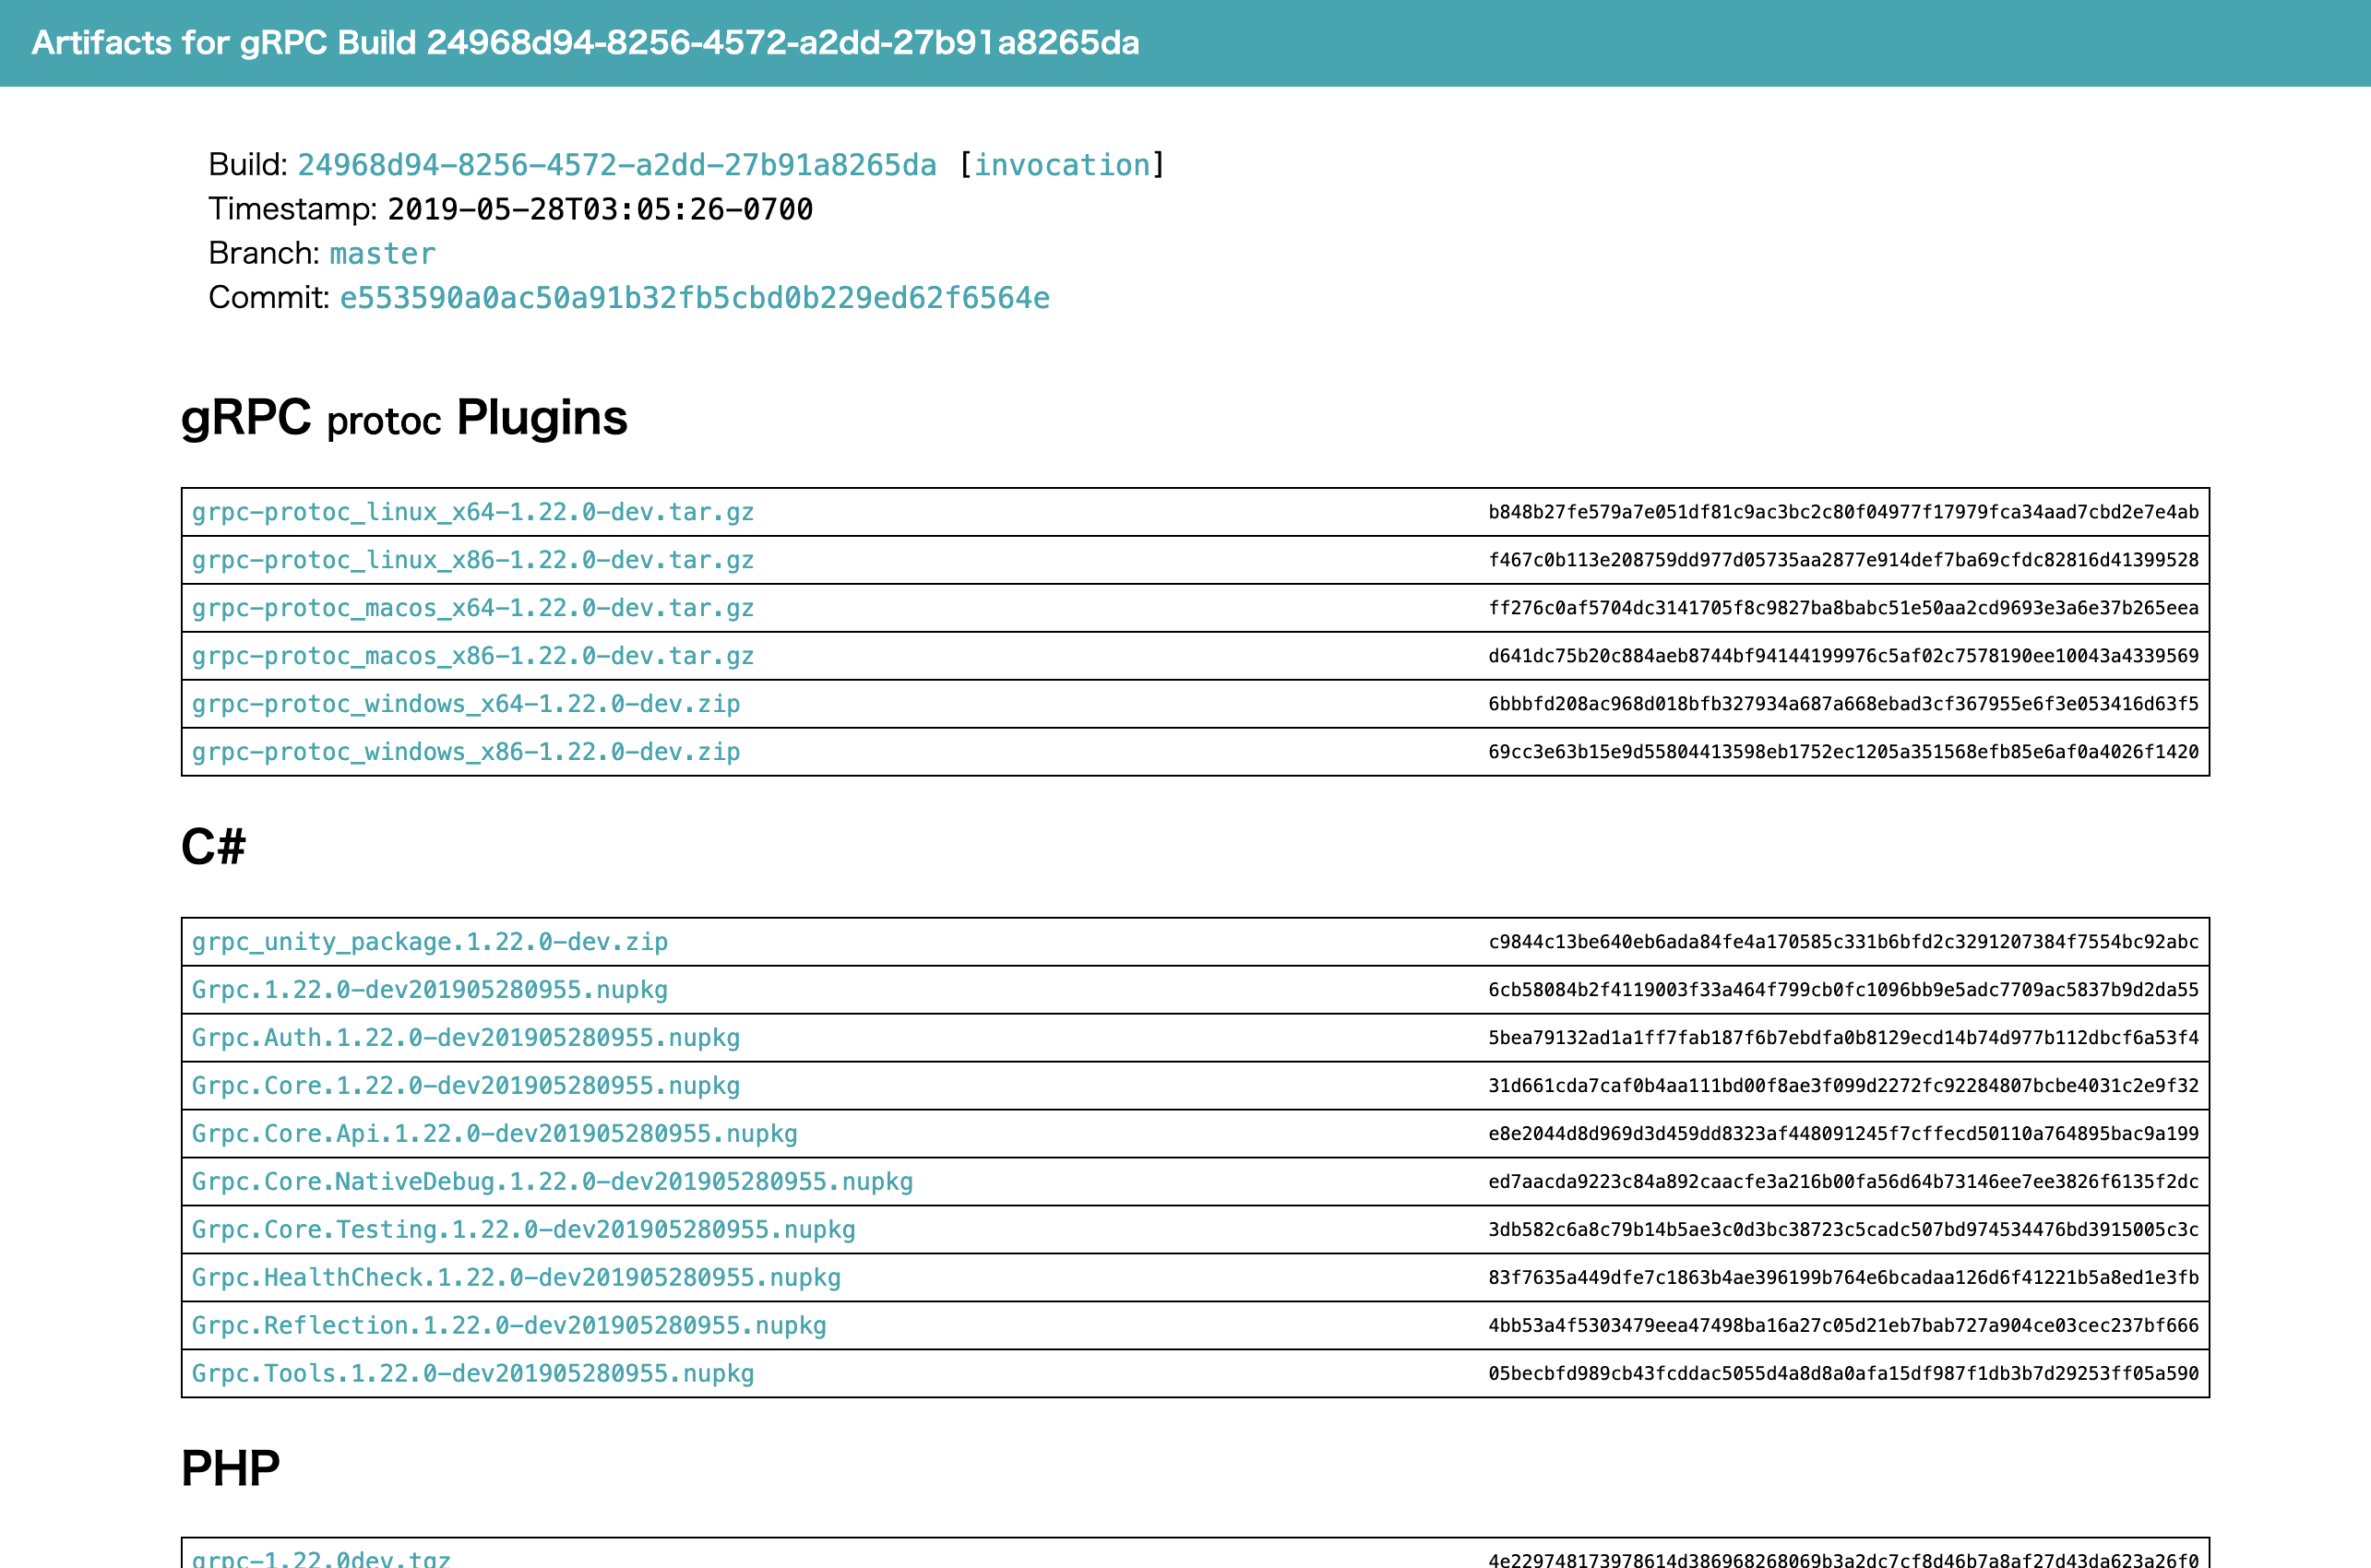Download Grpc.Tools nupkg package
This screenshot has height=1568, width=2371.
[x=472, y=1374]
